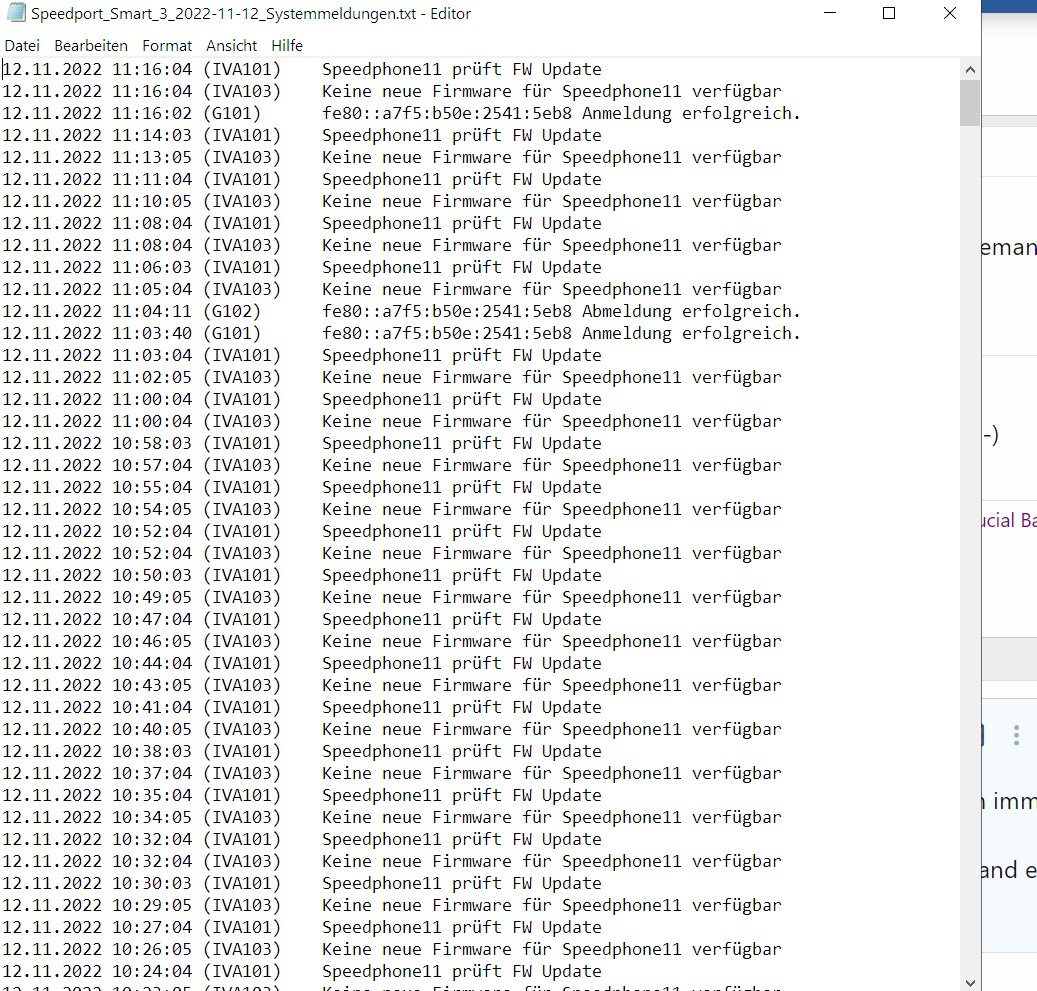
Task: Click the 10:54:05 (IVA103) log line
Action: tap(392, 509)
